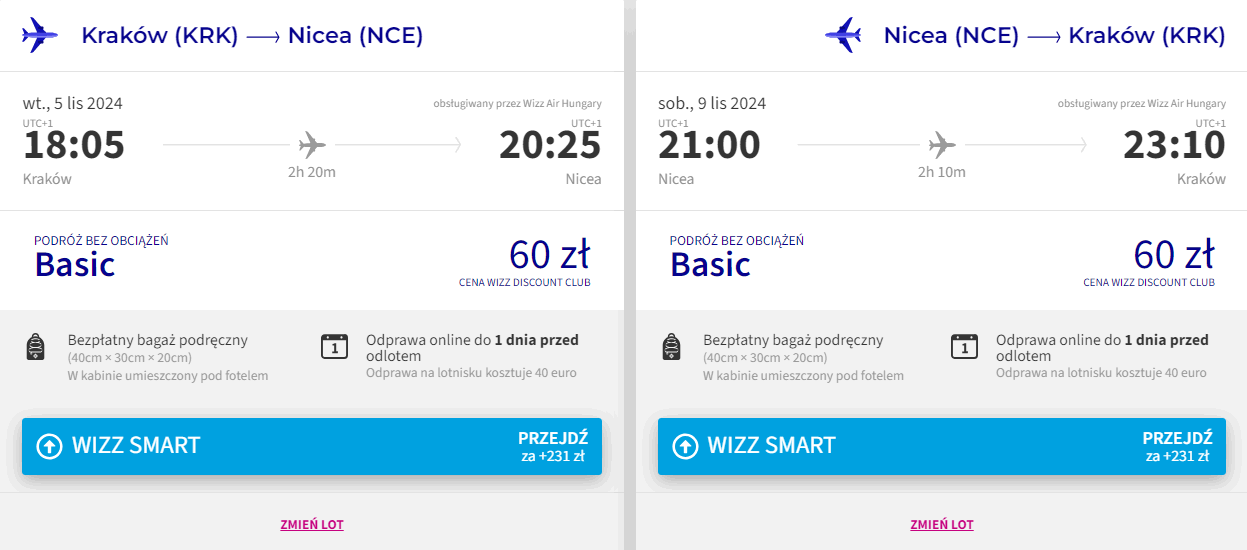1247x550 pixels.
Task: Click calendar check-in icon in the outbound card
Action: pos(334,347)
